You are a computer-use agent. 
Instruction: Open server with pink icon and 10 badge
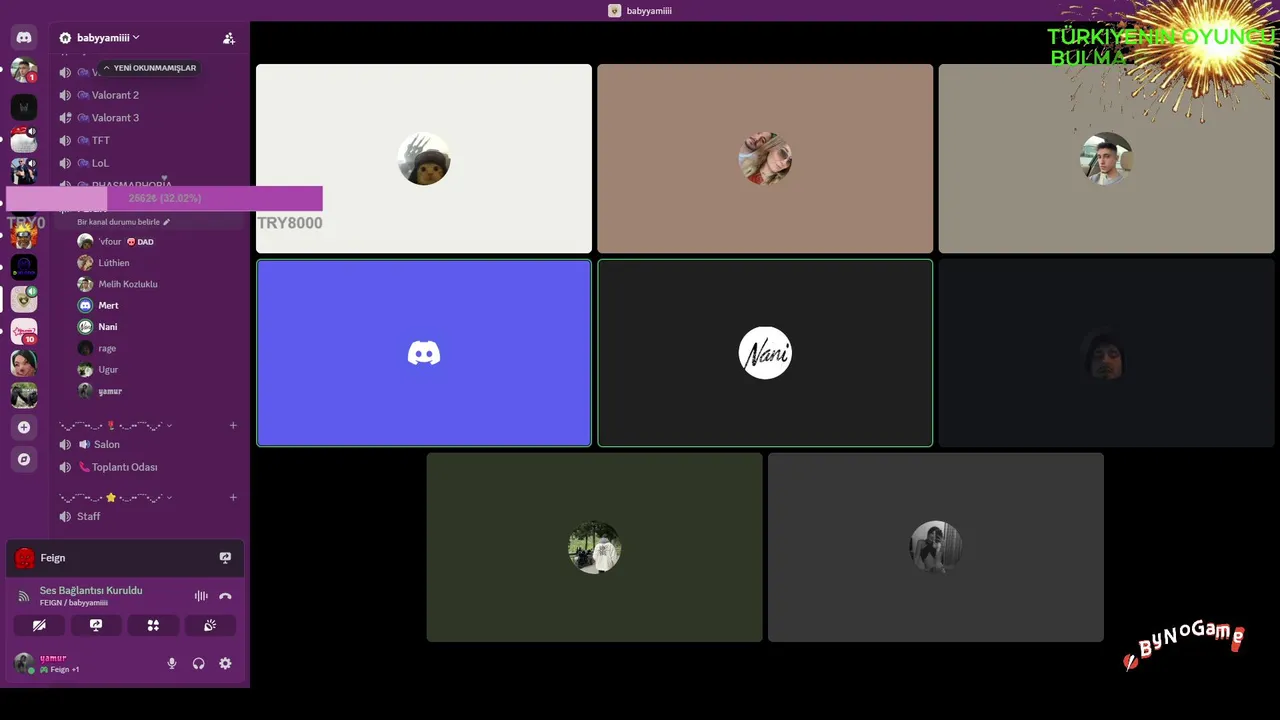pos(24,331)
